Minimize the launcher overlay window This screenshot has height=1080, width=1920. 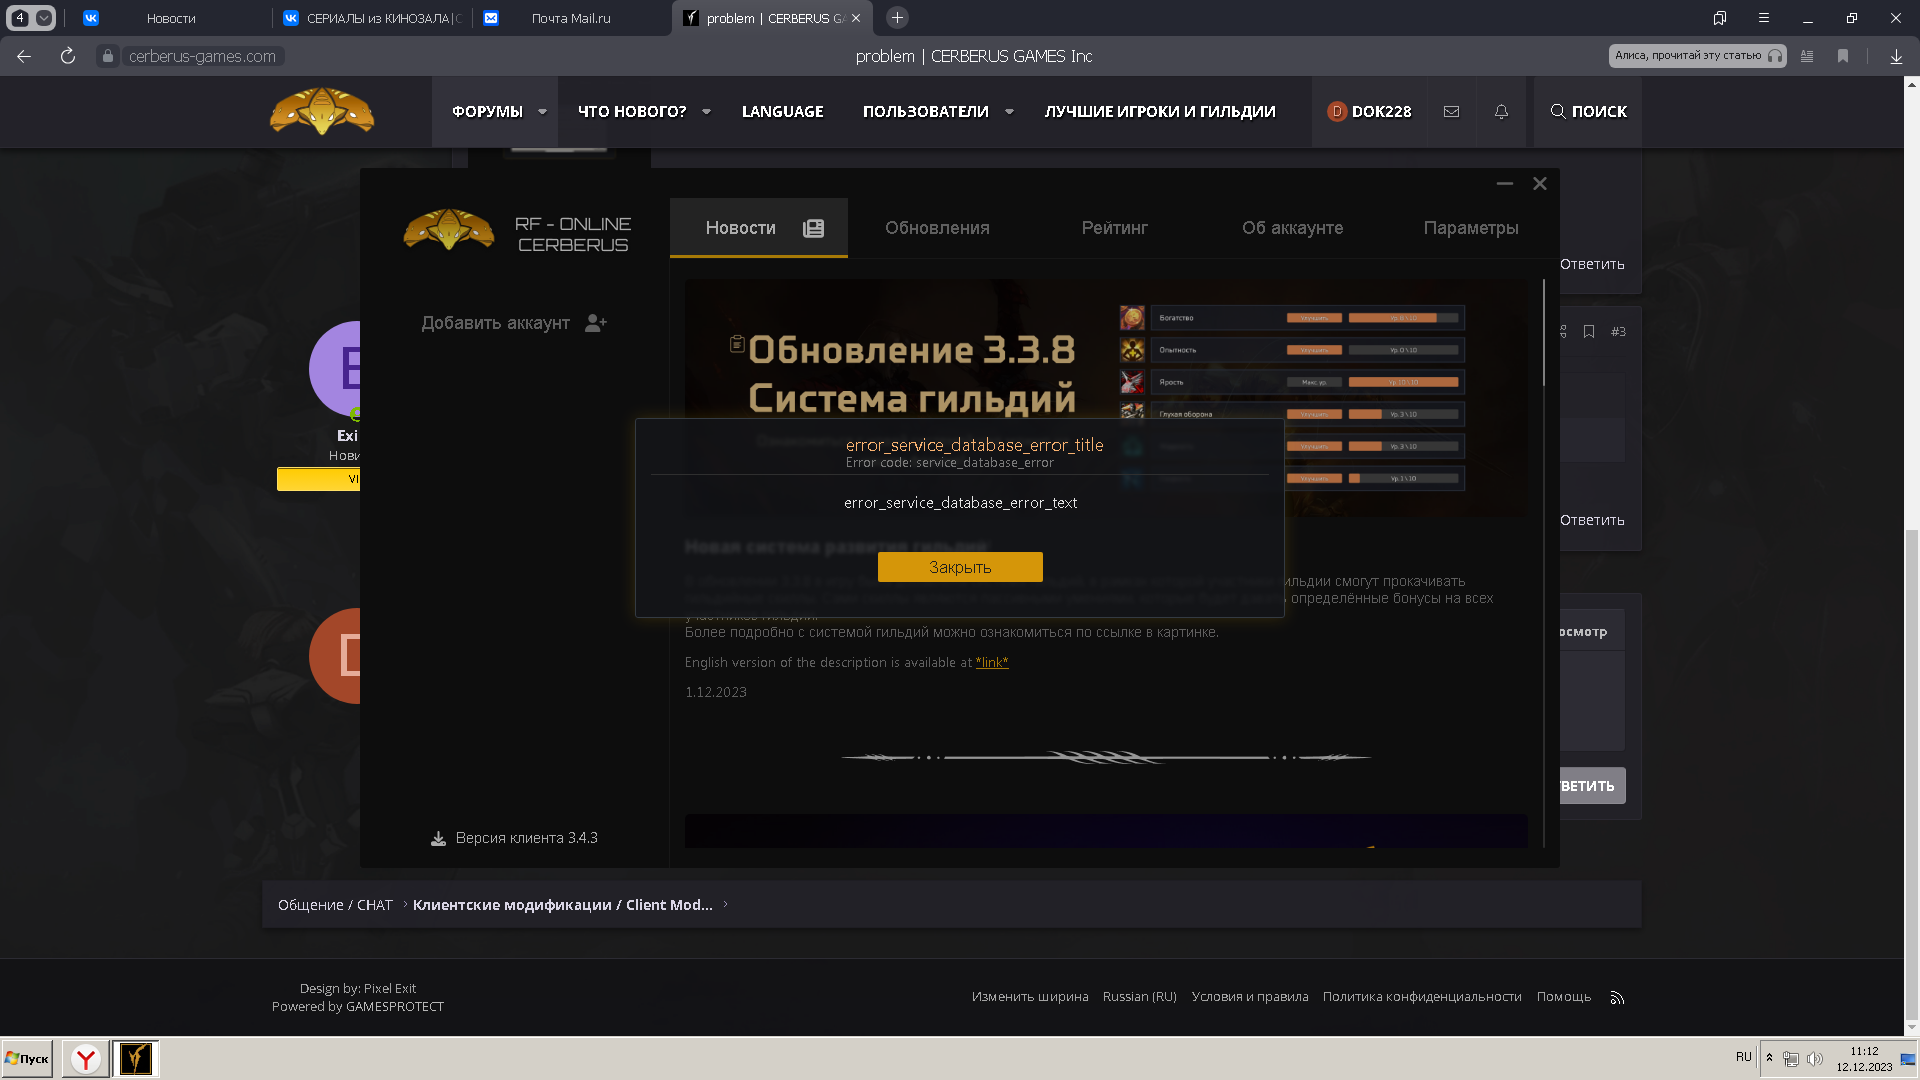(x=1504, y=184)
